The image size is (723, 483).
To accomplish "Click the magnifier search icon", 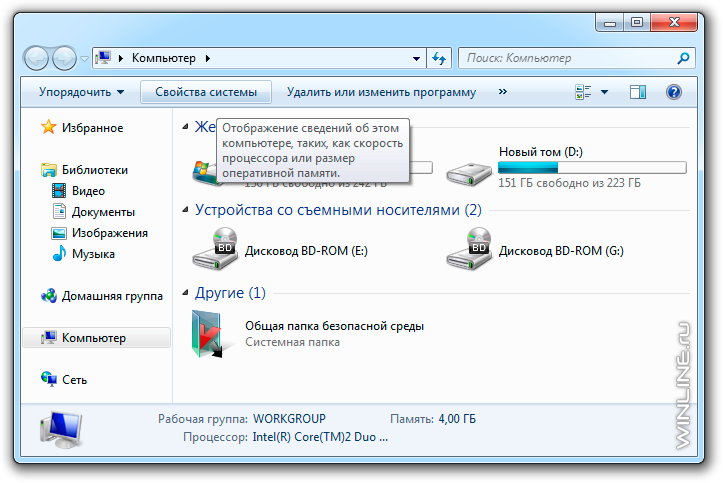I will [x=683, y=58].
